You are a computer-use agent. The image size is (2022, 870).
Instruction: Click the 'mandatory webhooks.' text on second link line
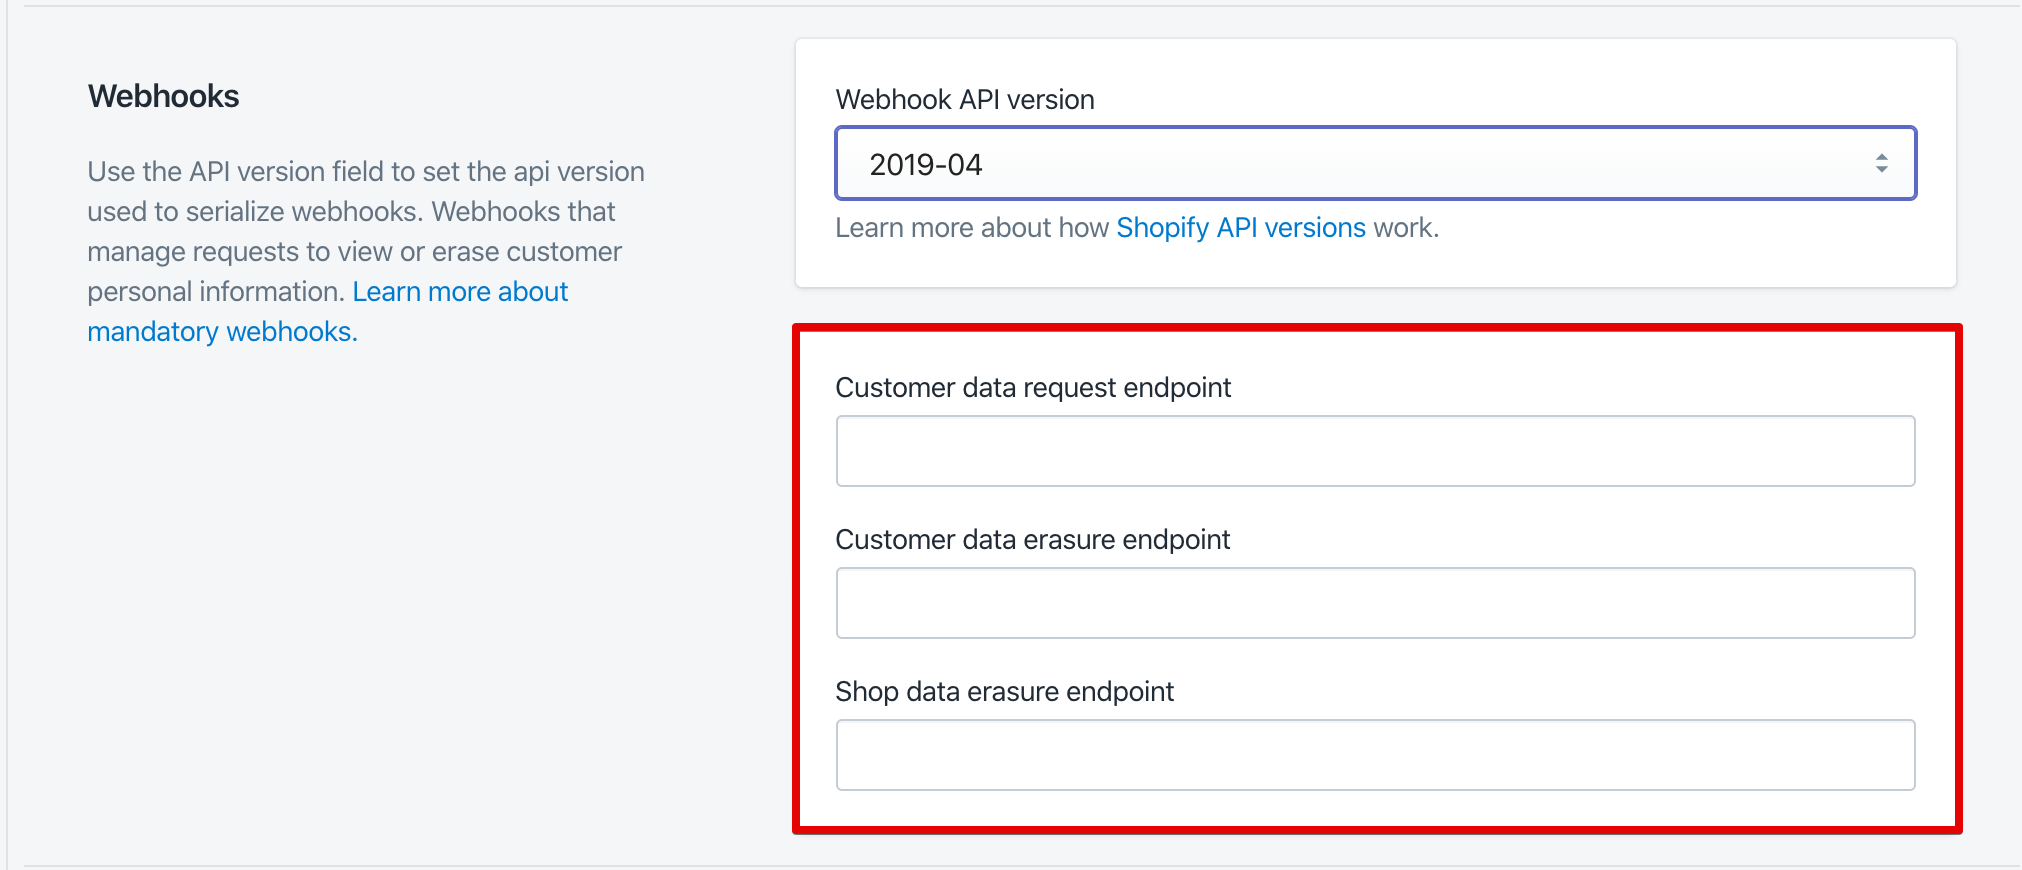tap(222, 332)
